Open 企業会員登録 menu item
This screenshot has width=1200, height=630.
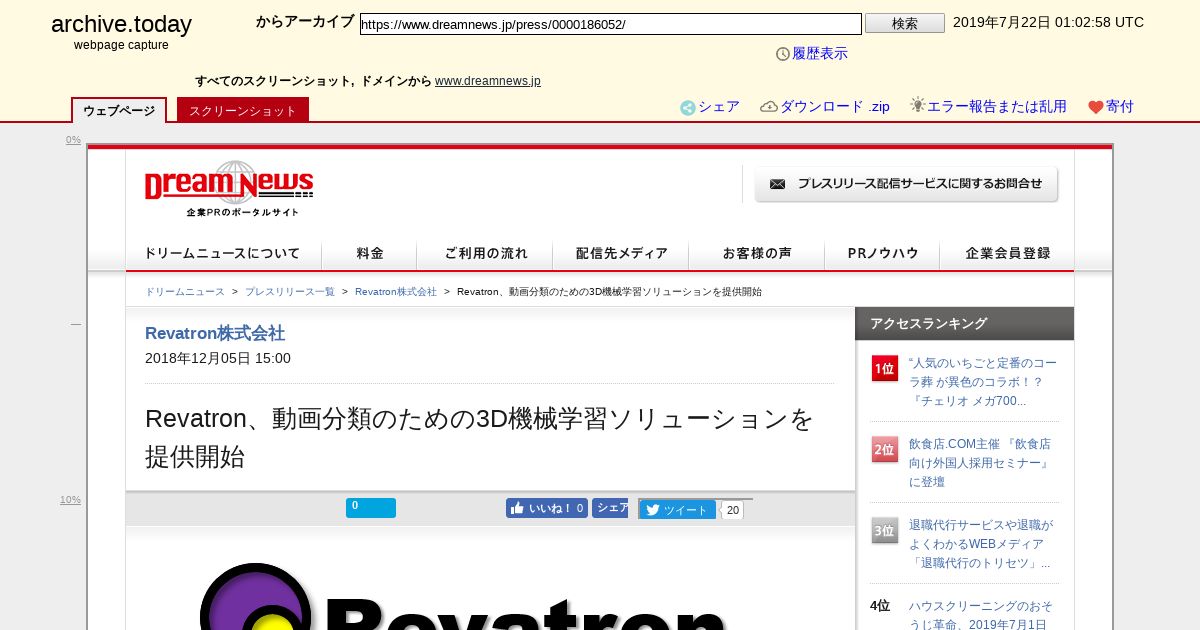tap(1008, 254)
